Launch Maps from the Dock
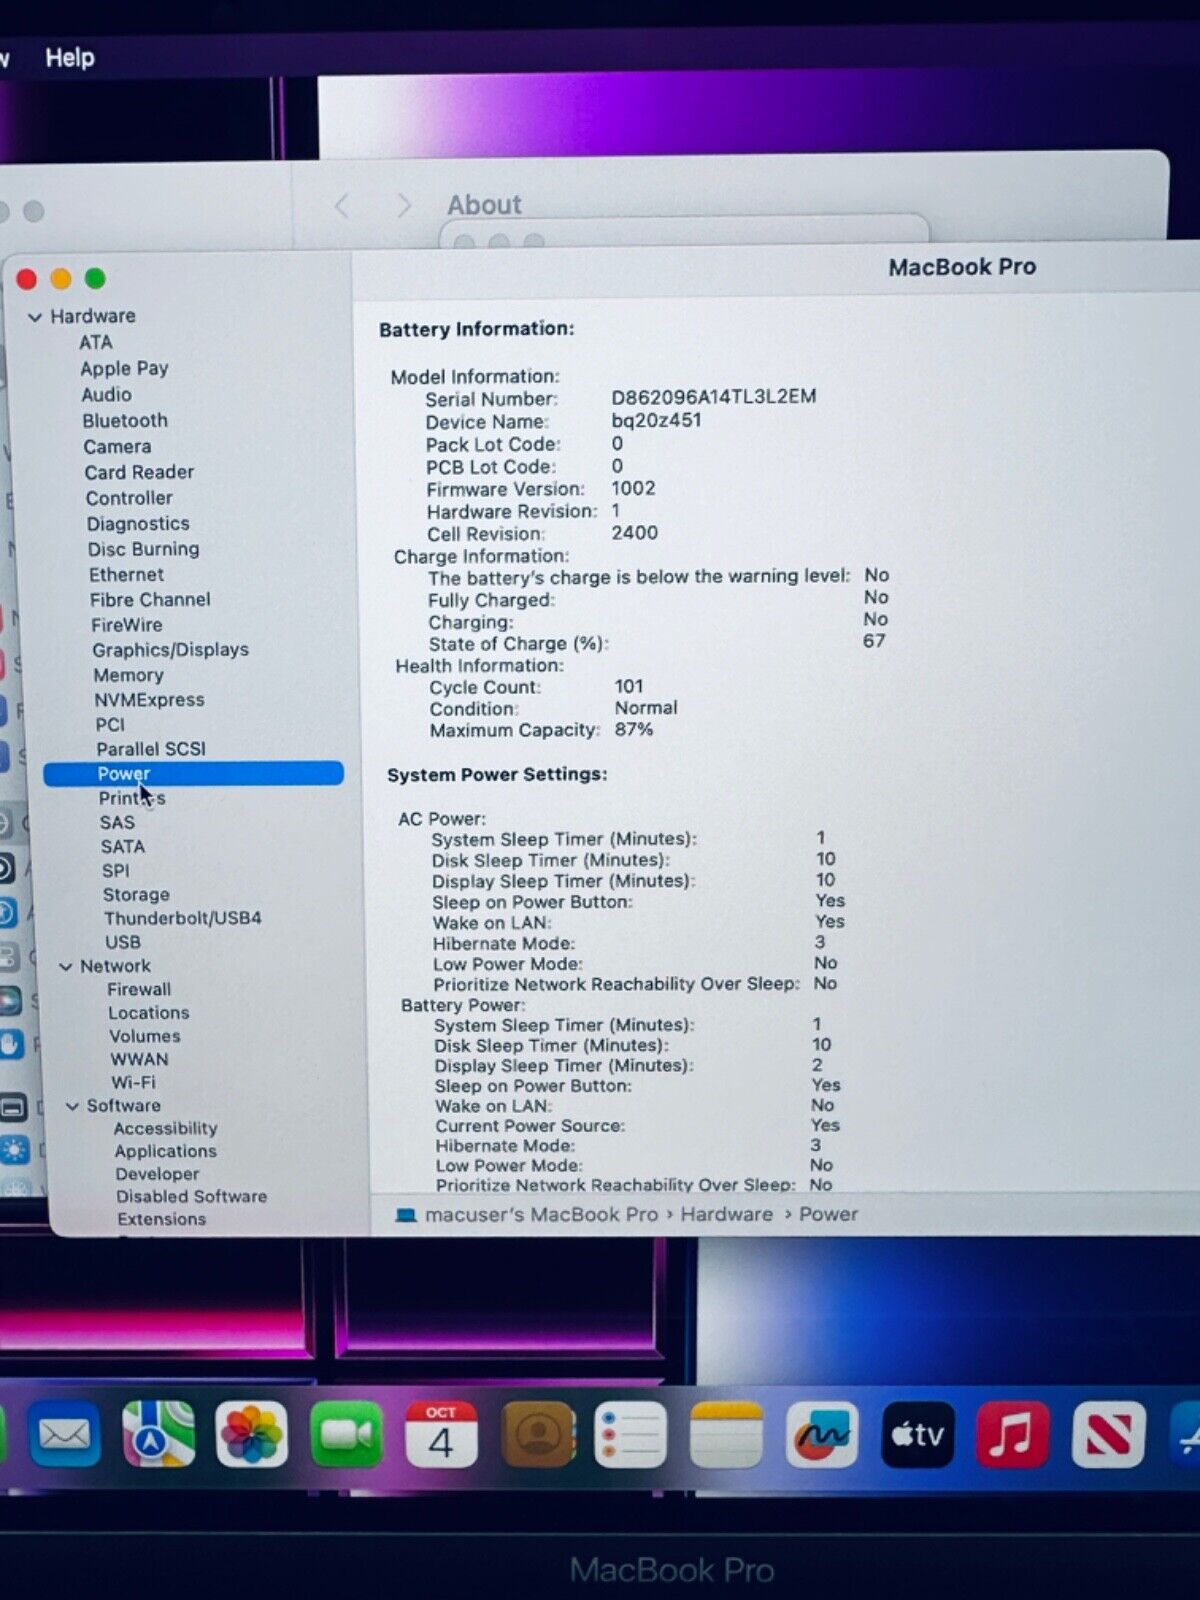The image size is (1200, 1600). click(158, 1434)
